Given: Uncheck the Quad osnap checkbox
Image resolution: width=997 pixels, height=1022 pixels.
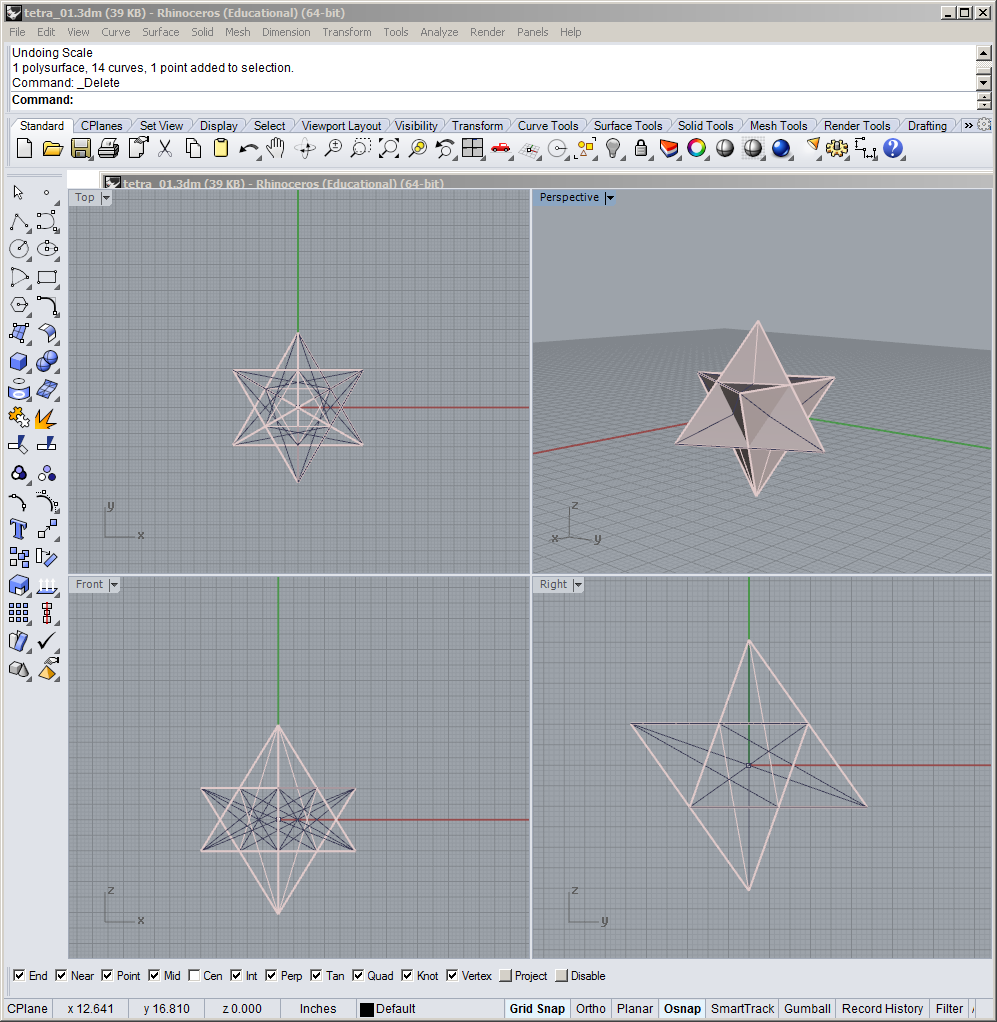Looking at the screenshot, I should [x=358, y=976].
